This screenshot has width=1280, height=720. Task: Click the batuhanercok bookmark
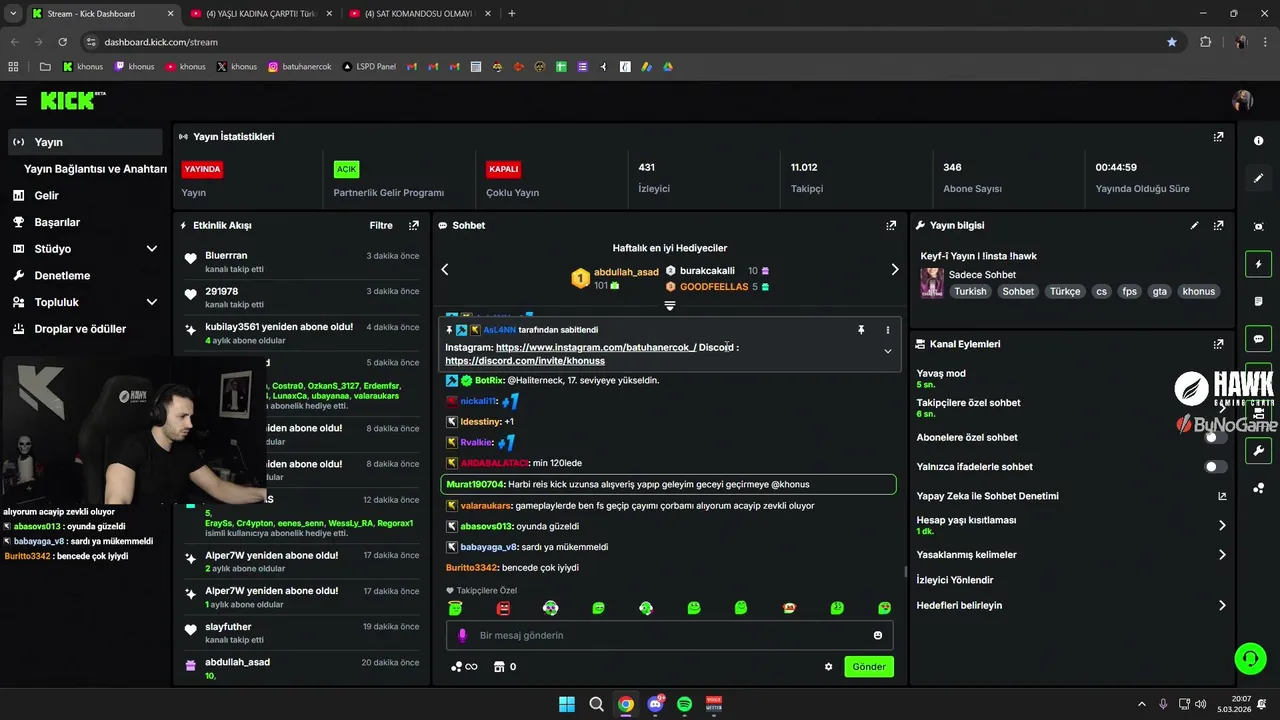click(299, 67)
